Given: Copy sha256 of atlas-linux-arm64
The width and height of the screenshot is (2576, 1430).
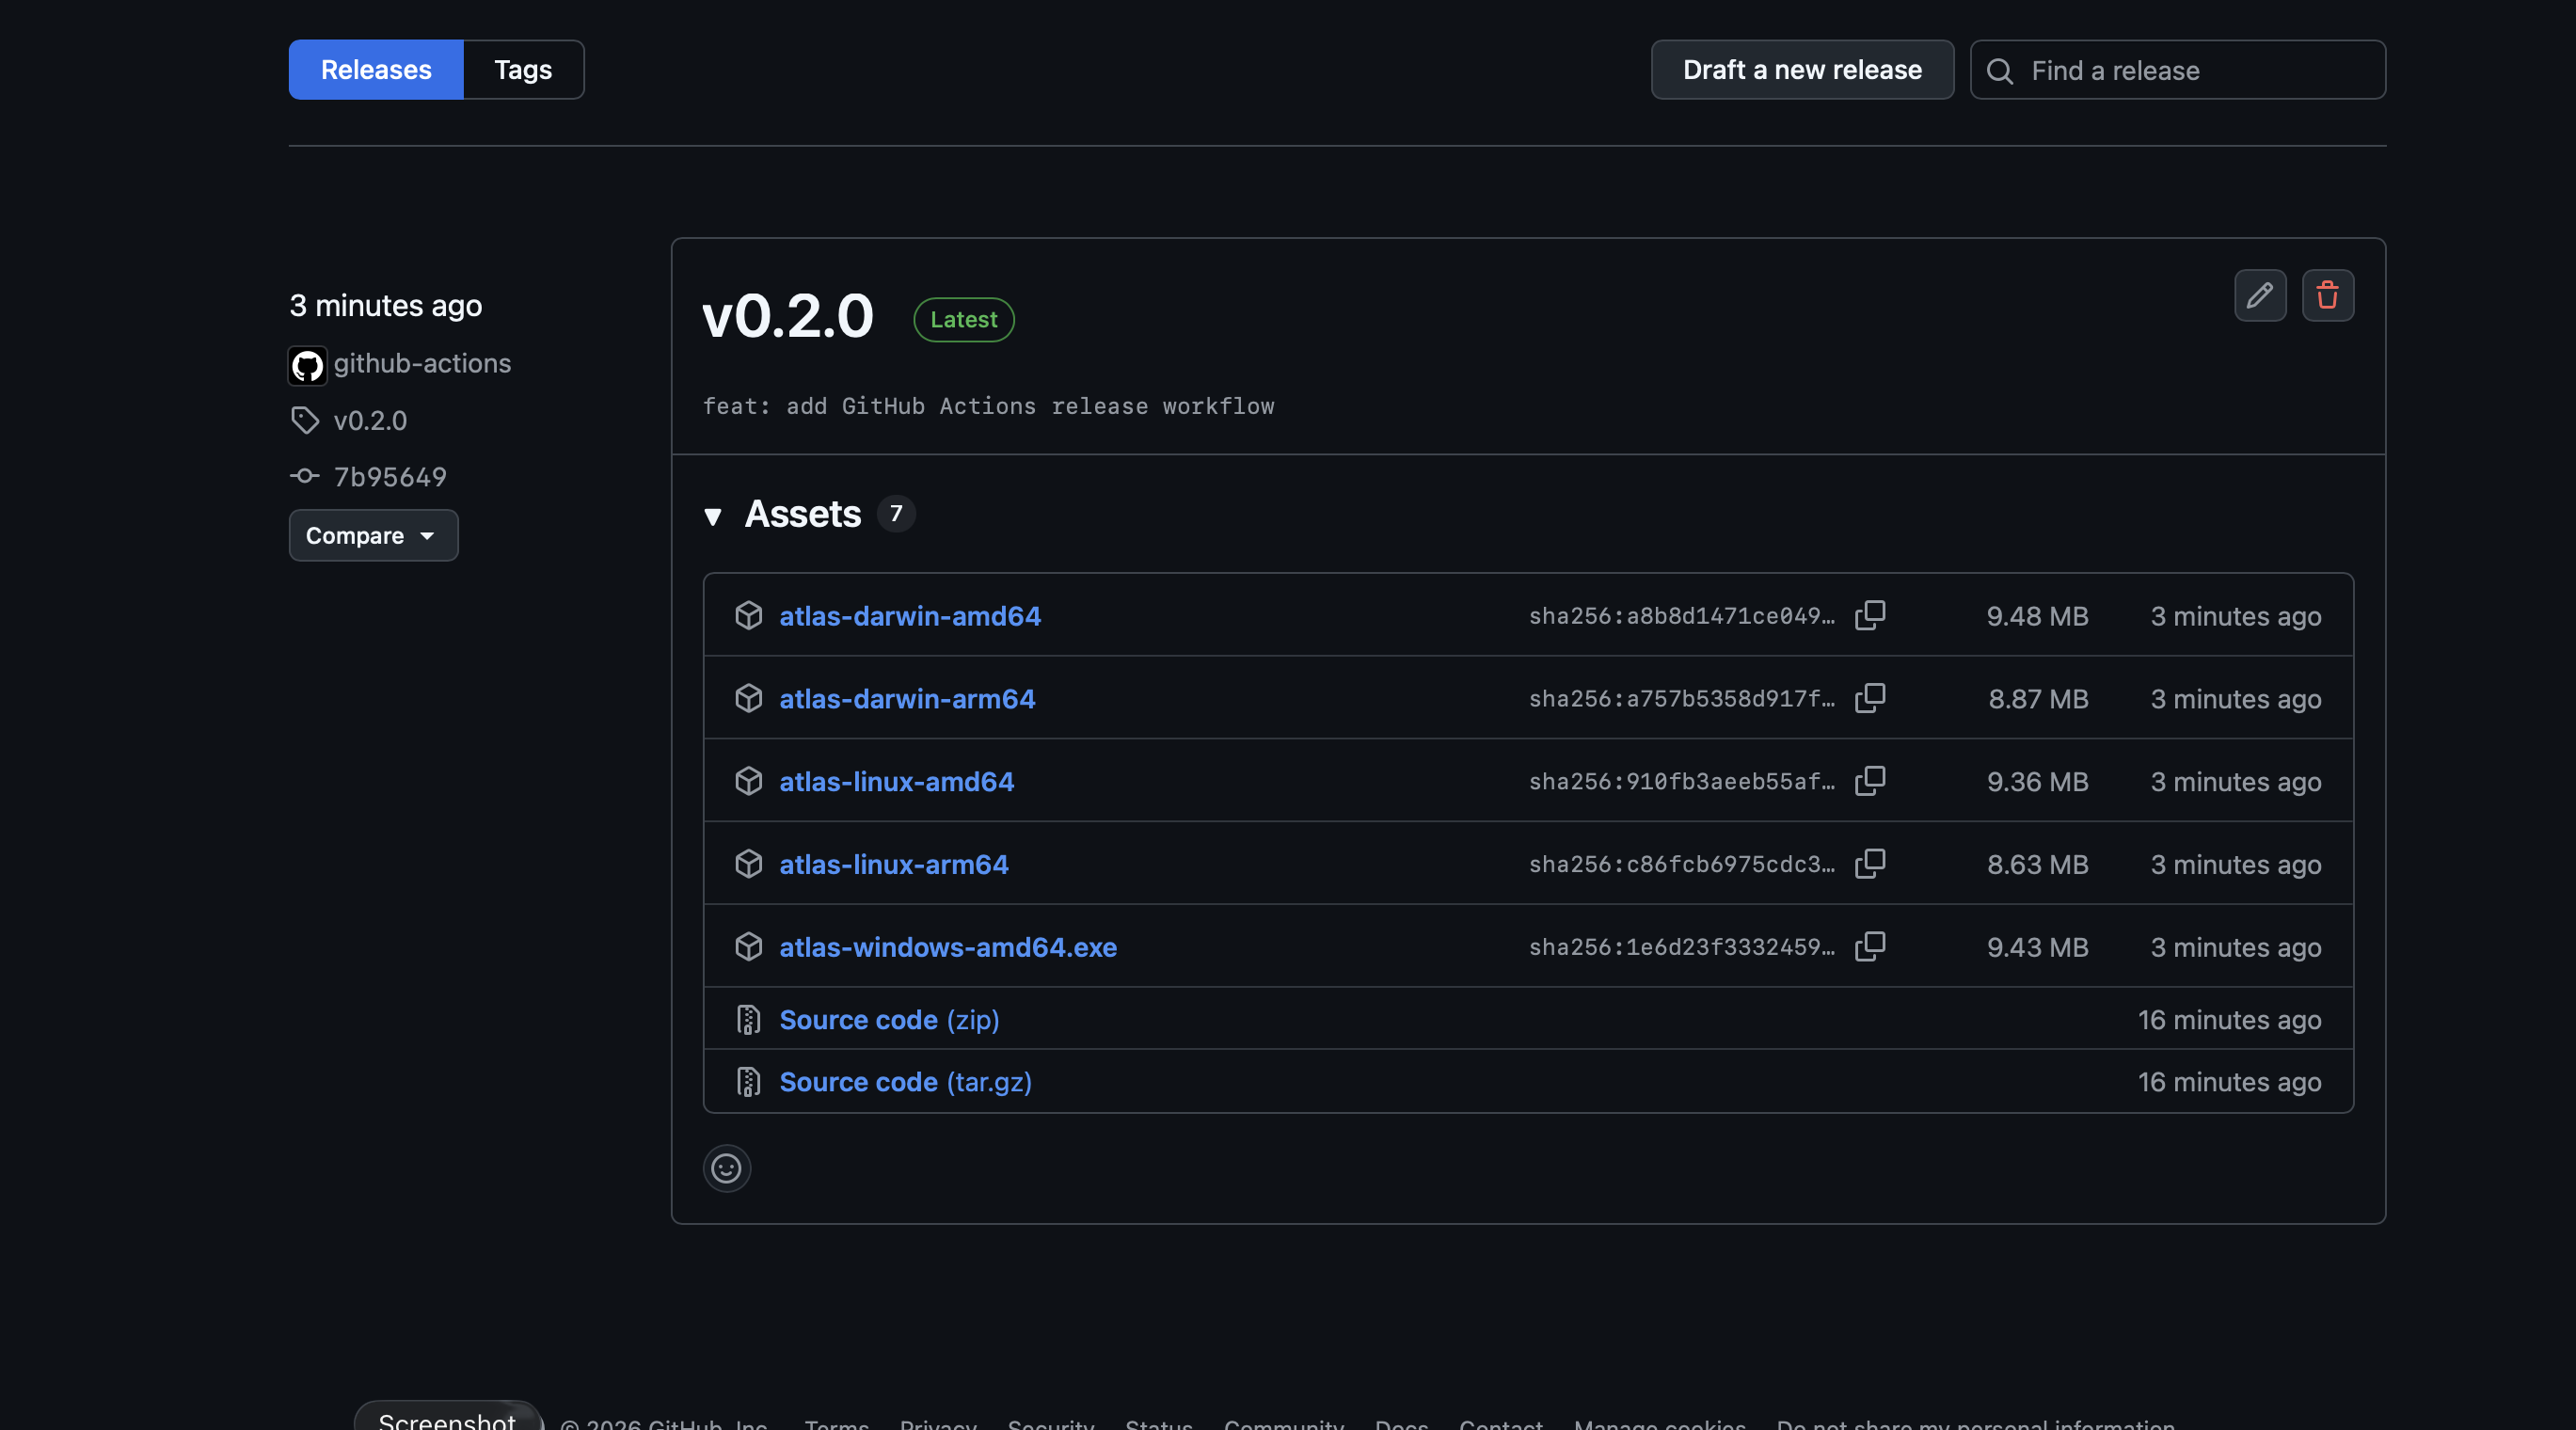Looking at the screenshot, I should click(1870, 864).
